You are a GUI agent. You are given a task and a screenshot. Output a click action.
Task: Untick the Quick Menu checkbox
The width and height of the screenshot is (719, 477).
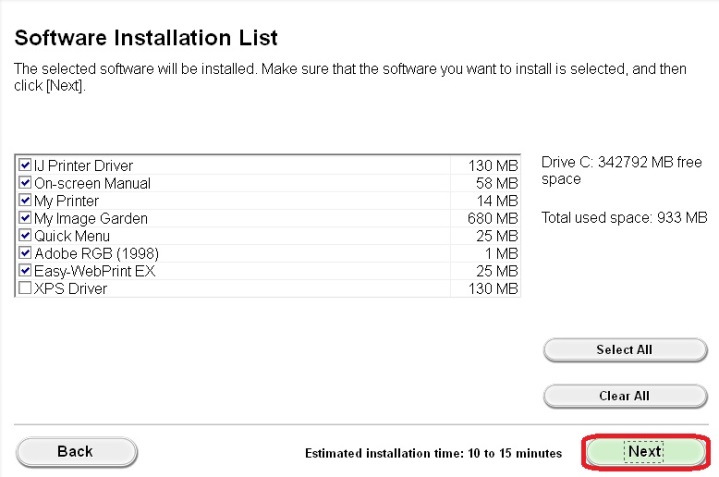point(25,236)
